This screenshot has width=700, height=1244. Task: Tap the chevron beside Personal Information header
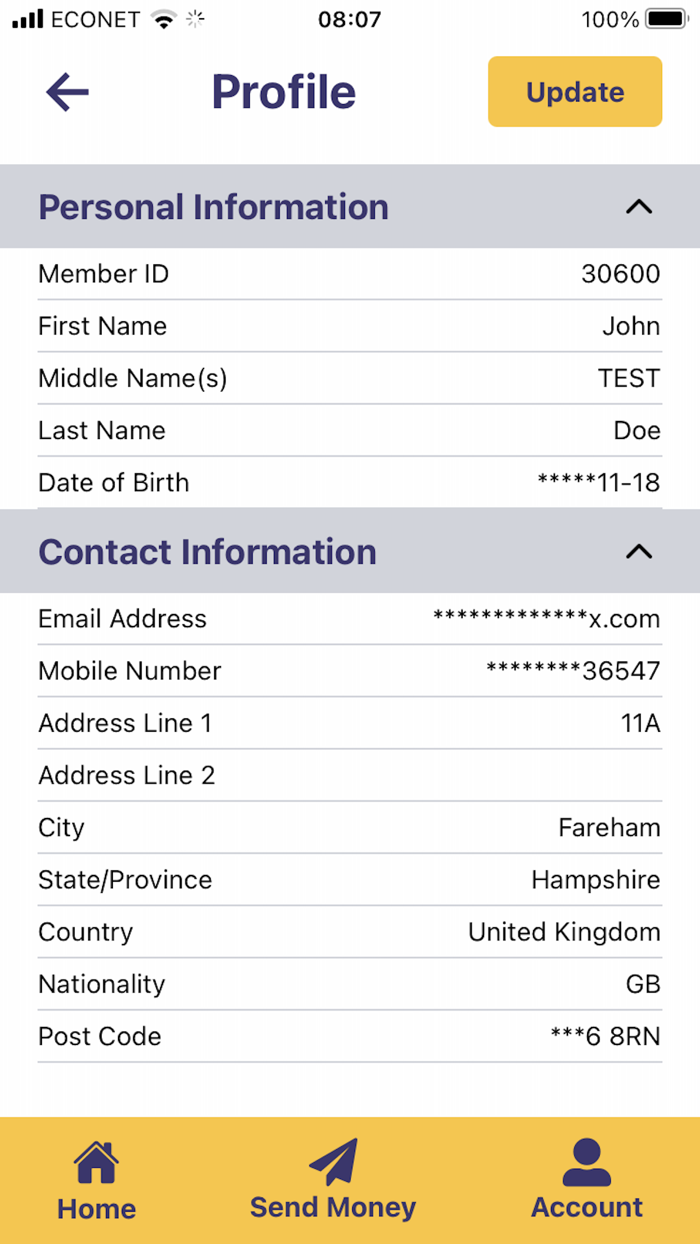tap(639, 206)
